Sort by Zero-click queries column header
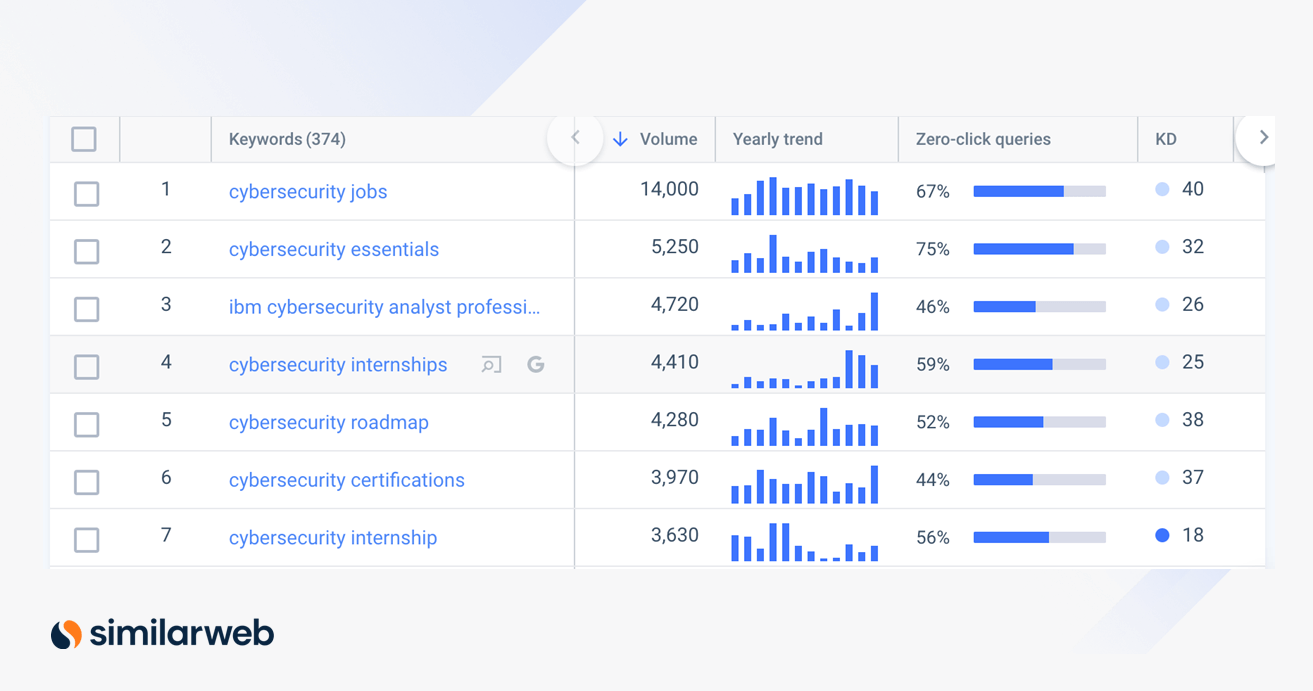The width and height of the screenshot is (1313, 691). pyautogui.click(x=982, y=139)
